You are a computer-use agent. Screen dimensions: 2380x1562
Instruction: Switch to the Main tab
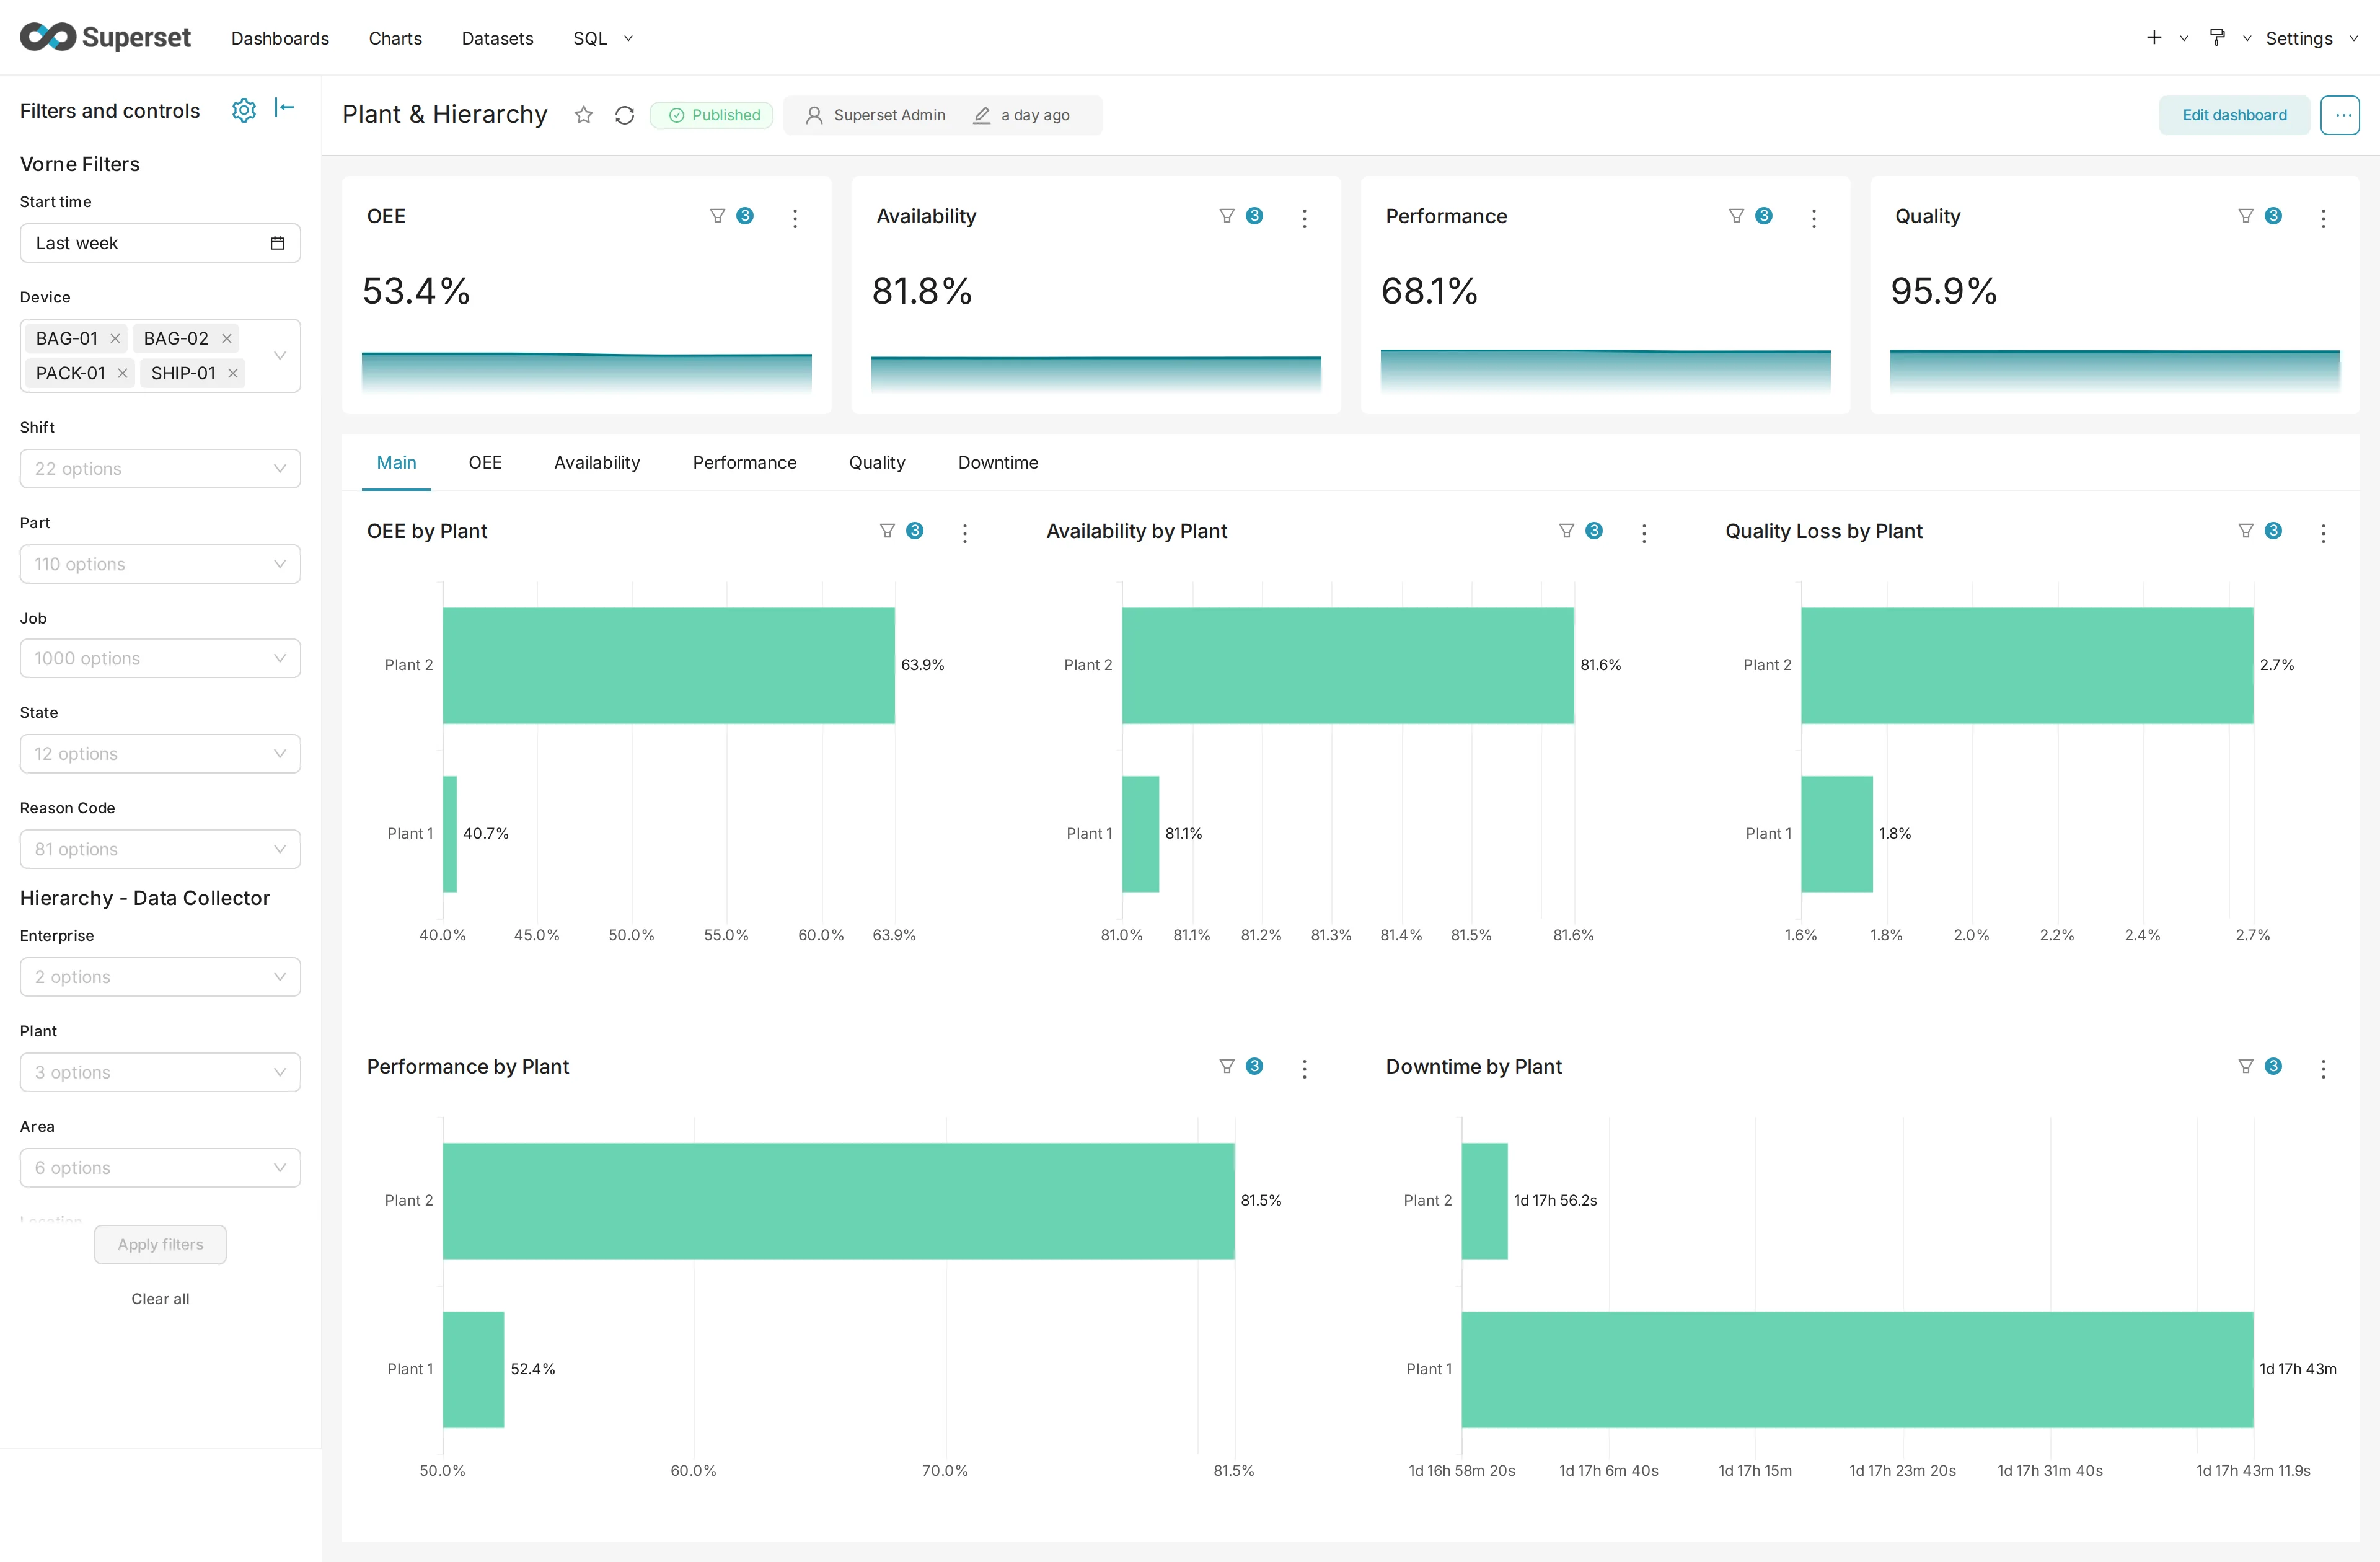[x=396, y=462]
